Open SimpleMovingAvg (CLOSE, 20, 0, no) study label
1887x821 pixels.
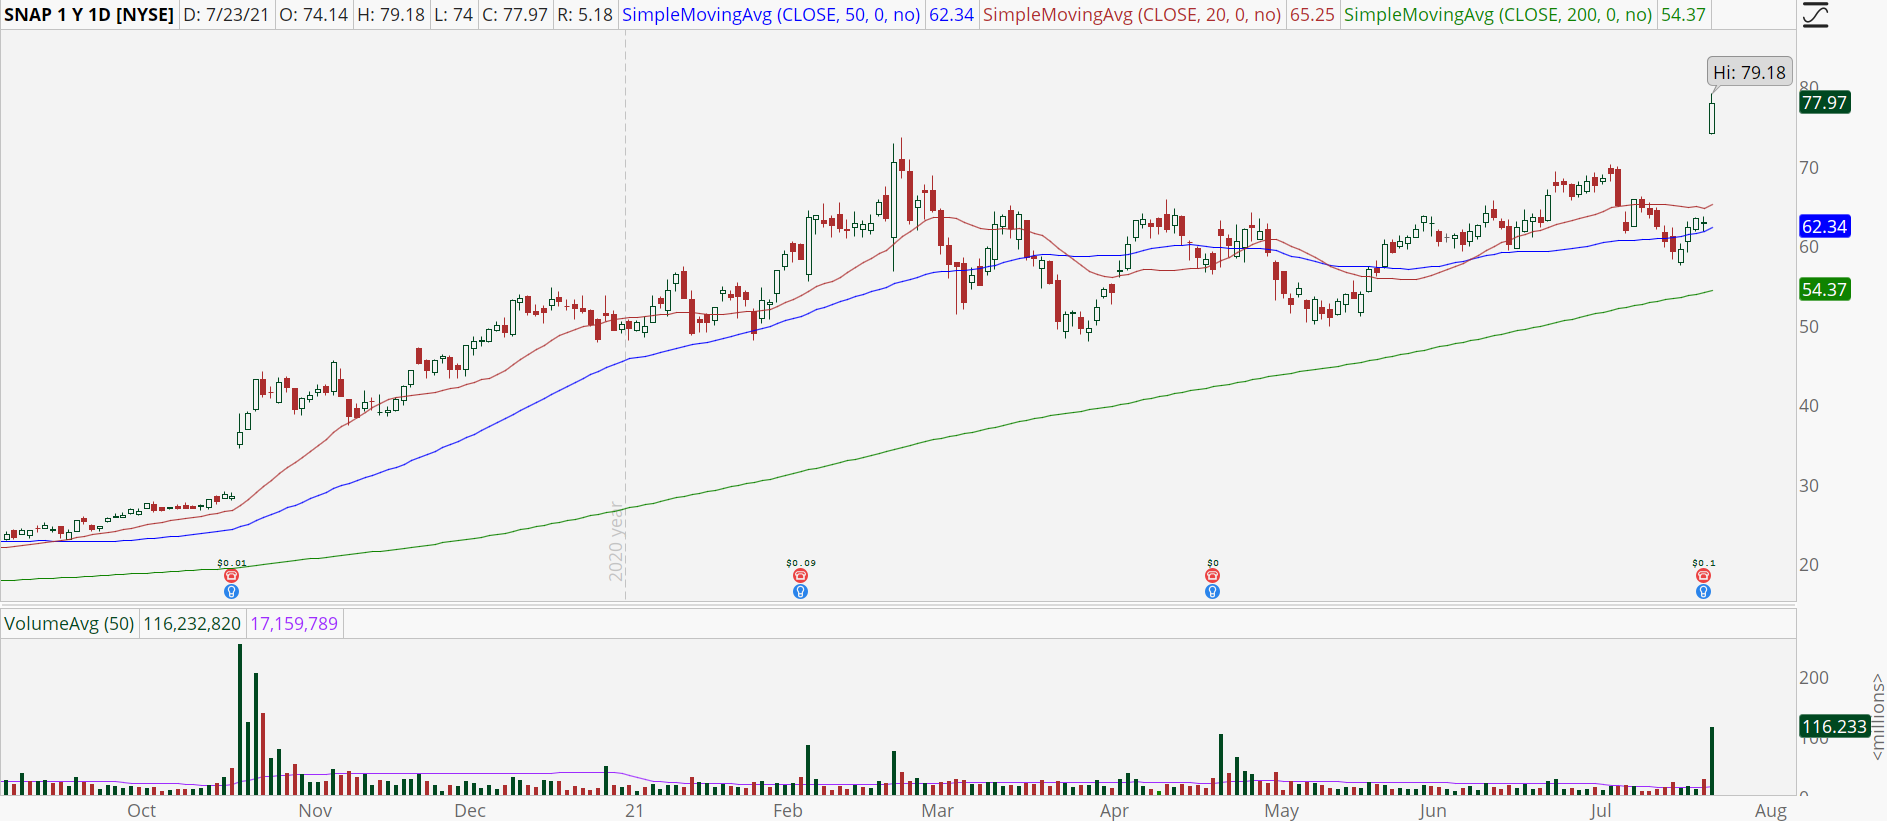click(x=1132, y=15)
